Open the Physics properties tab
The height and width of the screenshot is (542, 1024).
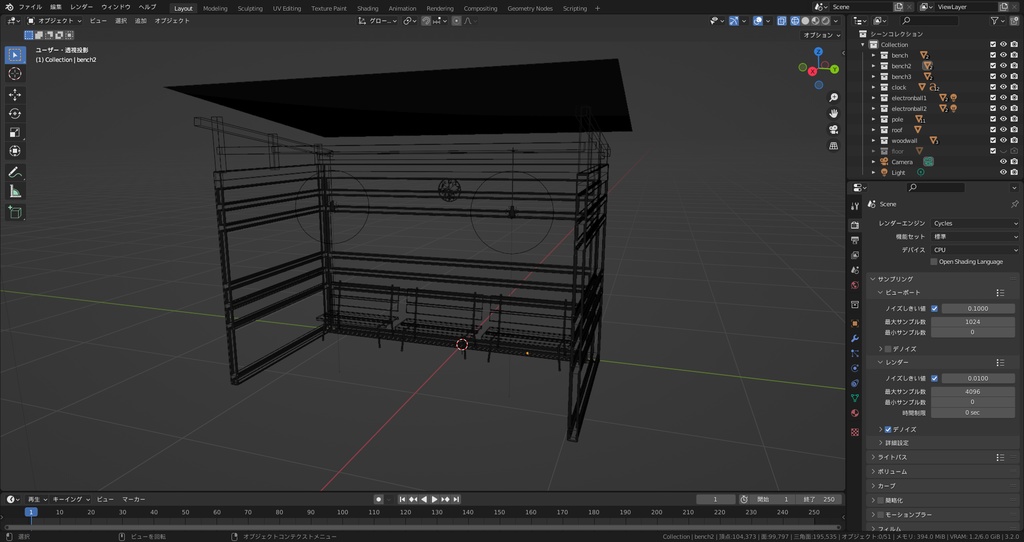[x=855, y=368]
